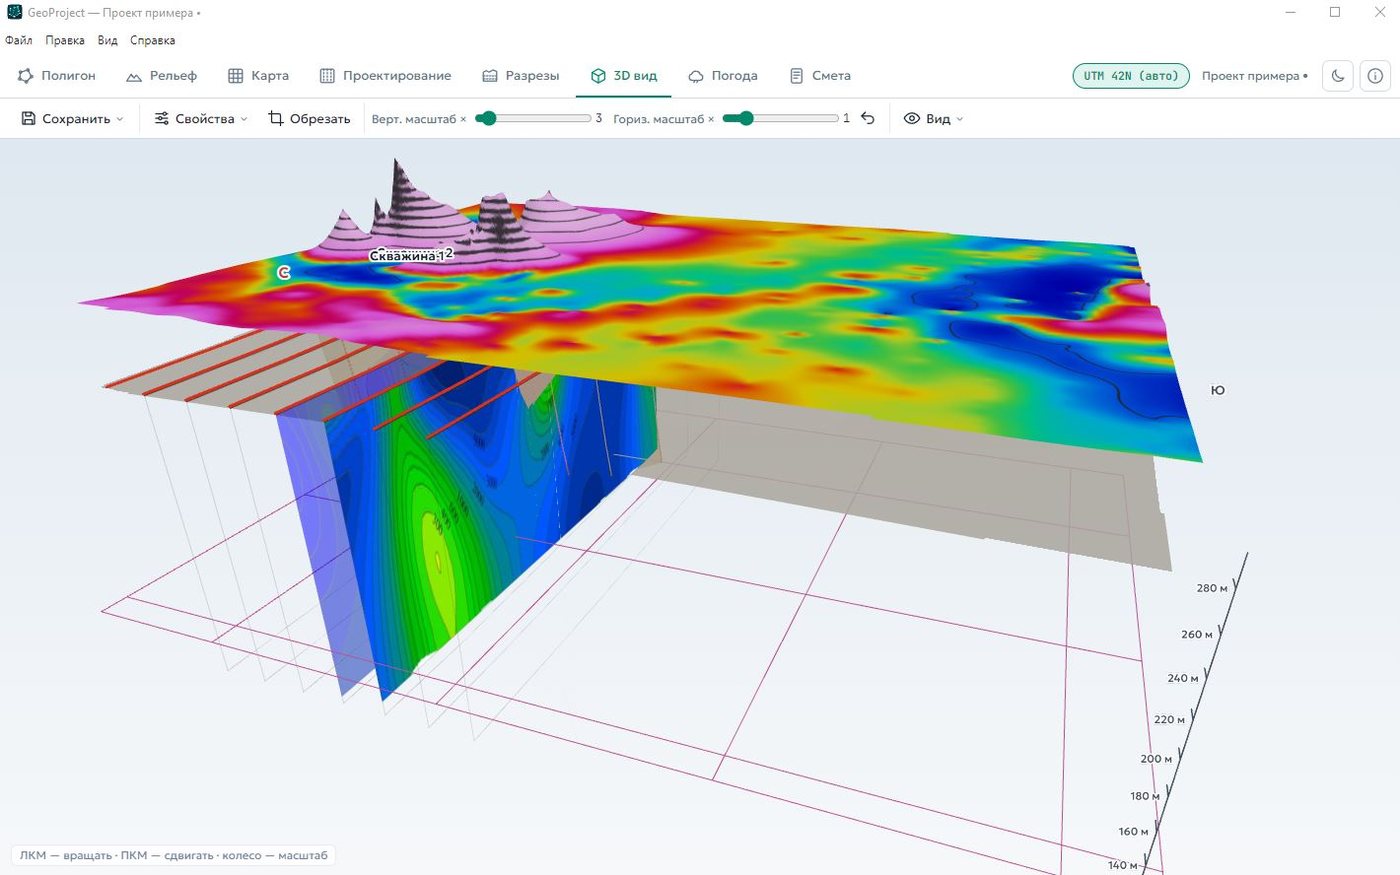Select the 3D вид tab
Image resolution: width=1400 pixels, height=875 pixels.
[624, 76]
